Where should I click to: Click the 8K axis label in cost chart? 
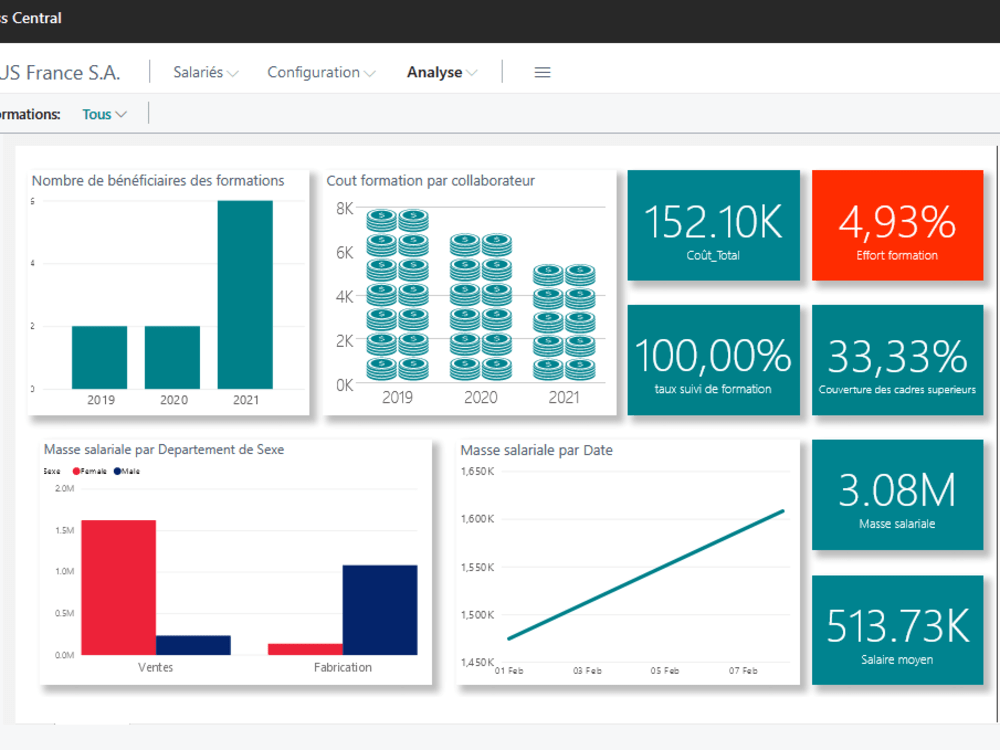coord(344,209)
